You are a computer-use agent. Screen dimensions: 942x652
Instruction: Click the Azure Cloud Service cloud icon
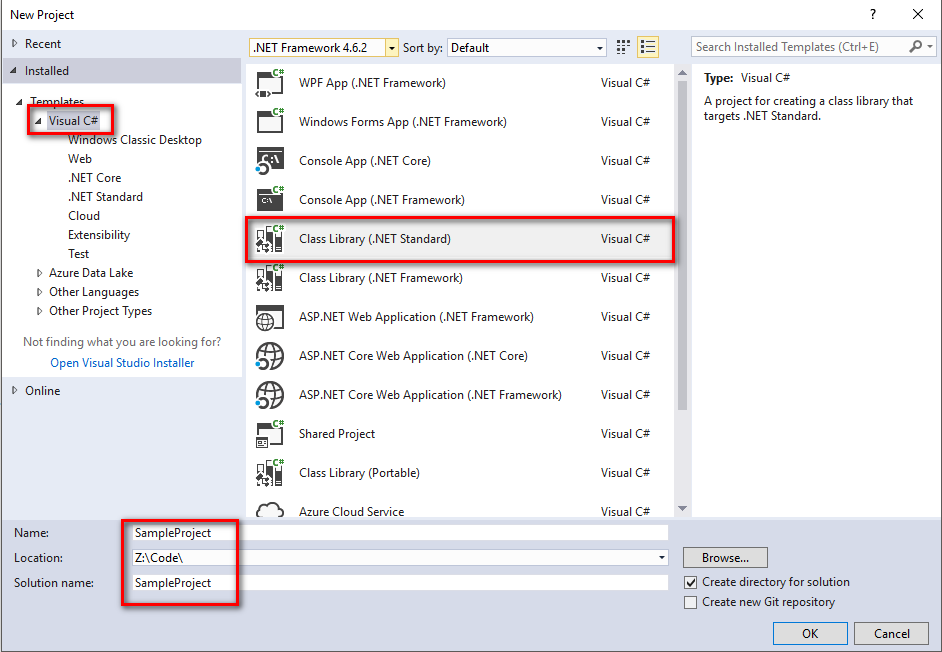point(270,510)
